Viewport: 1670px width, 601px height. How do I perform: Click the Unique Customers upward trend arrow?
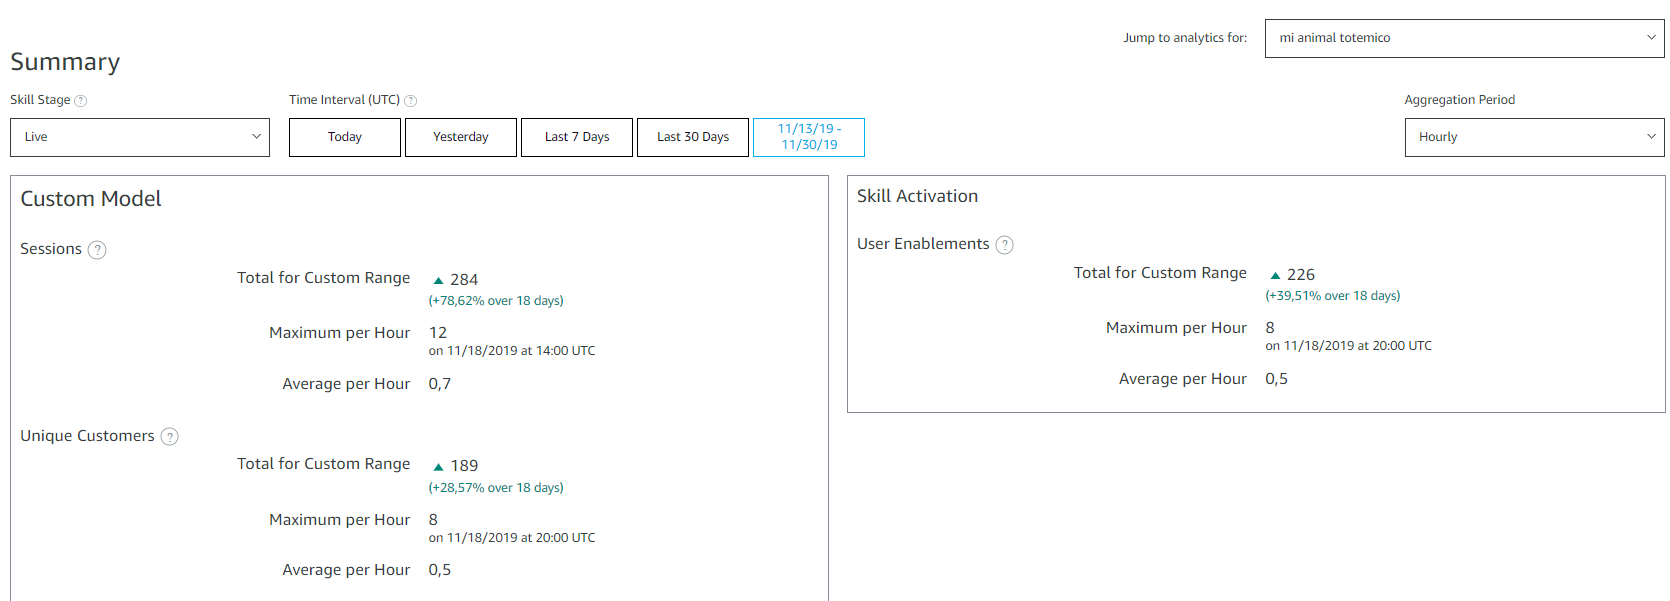point(438,467)
